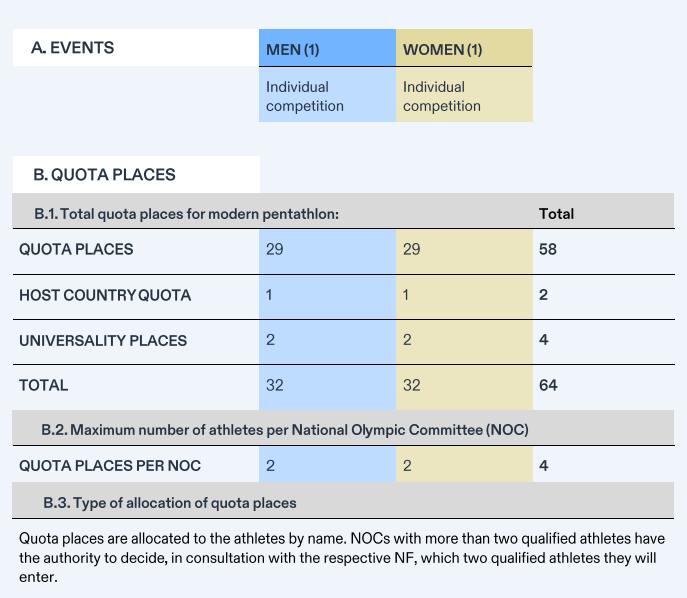Click the women's value 1 in HOST COUNTRY QUOTA row
The height and width of the screenshot is (598, 687).
406,295
